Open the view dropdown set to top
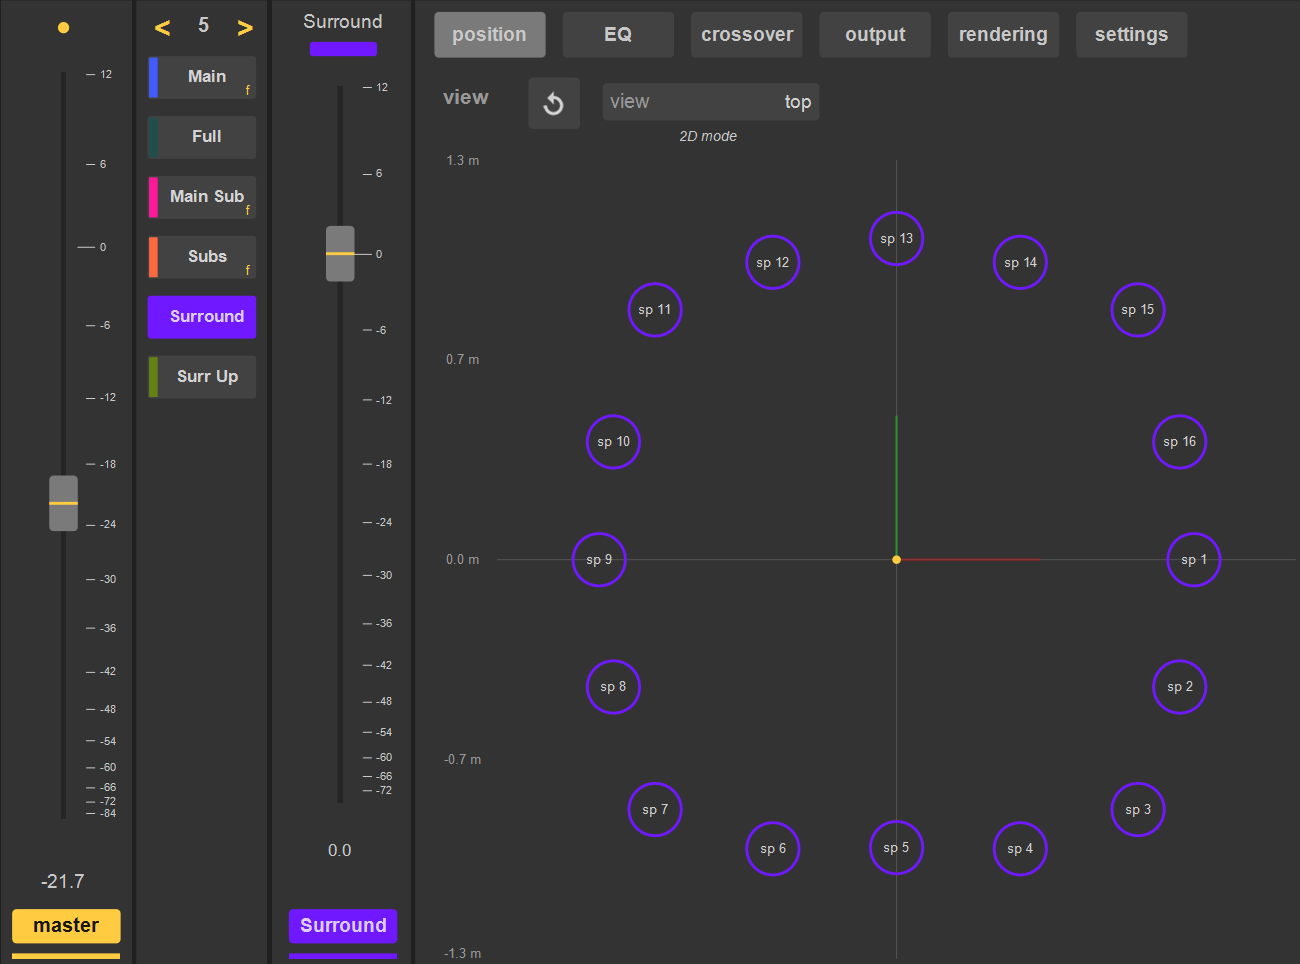The width and height of the screenshot is (1300, 964). 711,102
